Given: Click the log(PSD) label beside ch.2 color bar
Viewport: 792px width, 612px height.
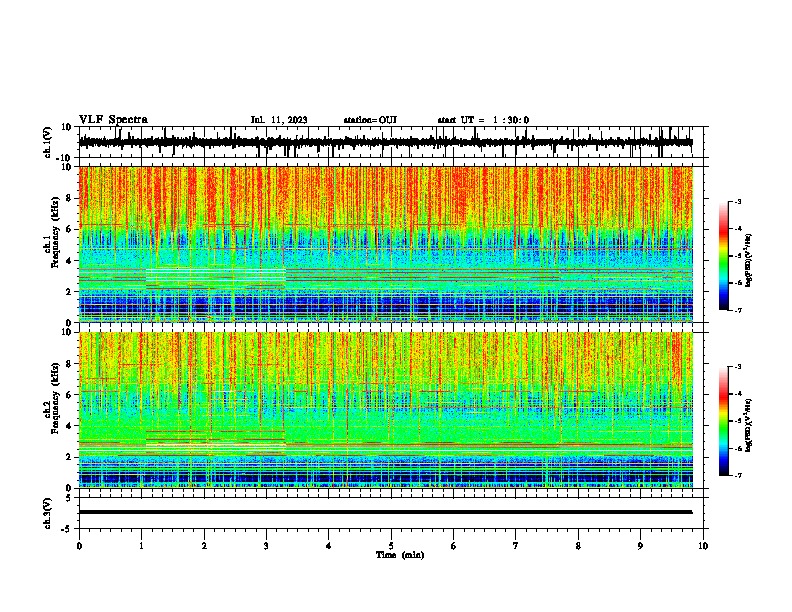Looking at the screenshot, I should pos(749,425).
